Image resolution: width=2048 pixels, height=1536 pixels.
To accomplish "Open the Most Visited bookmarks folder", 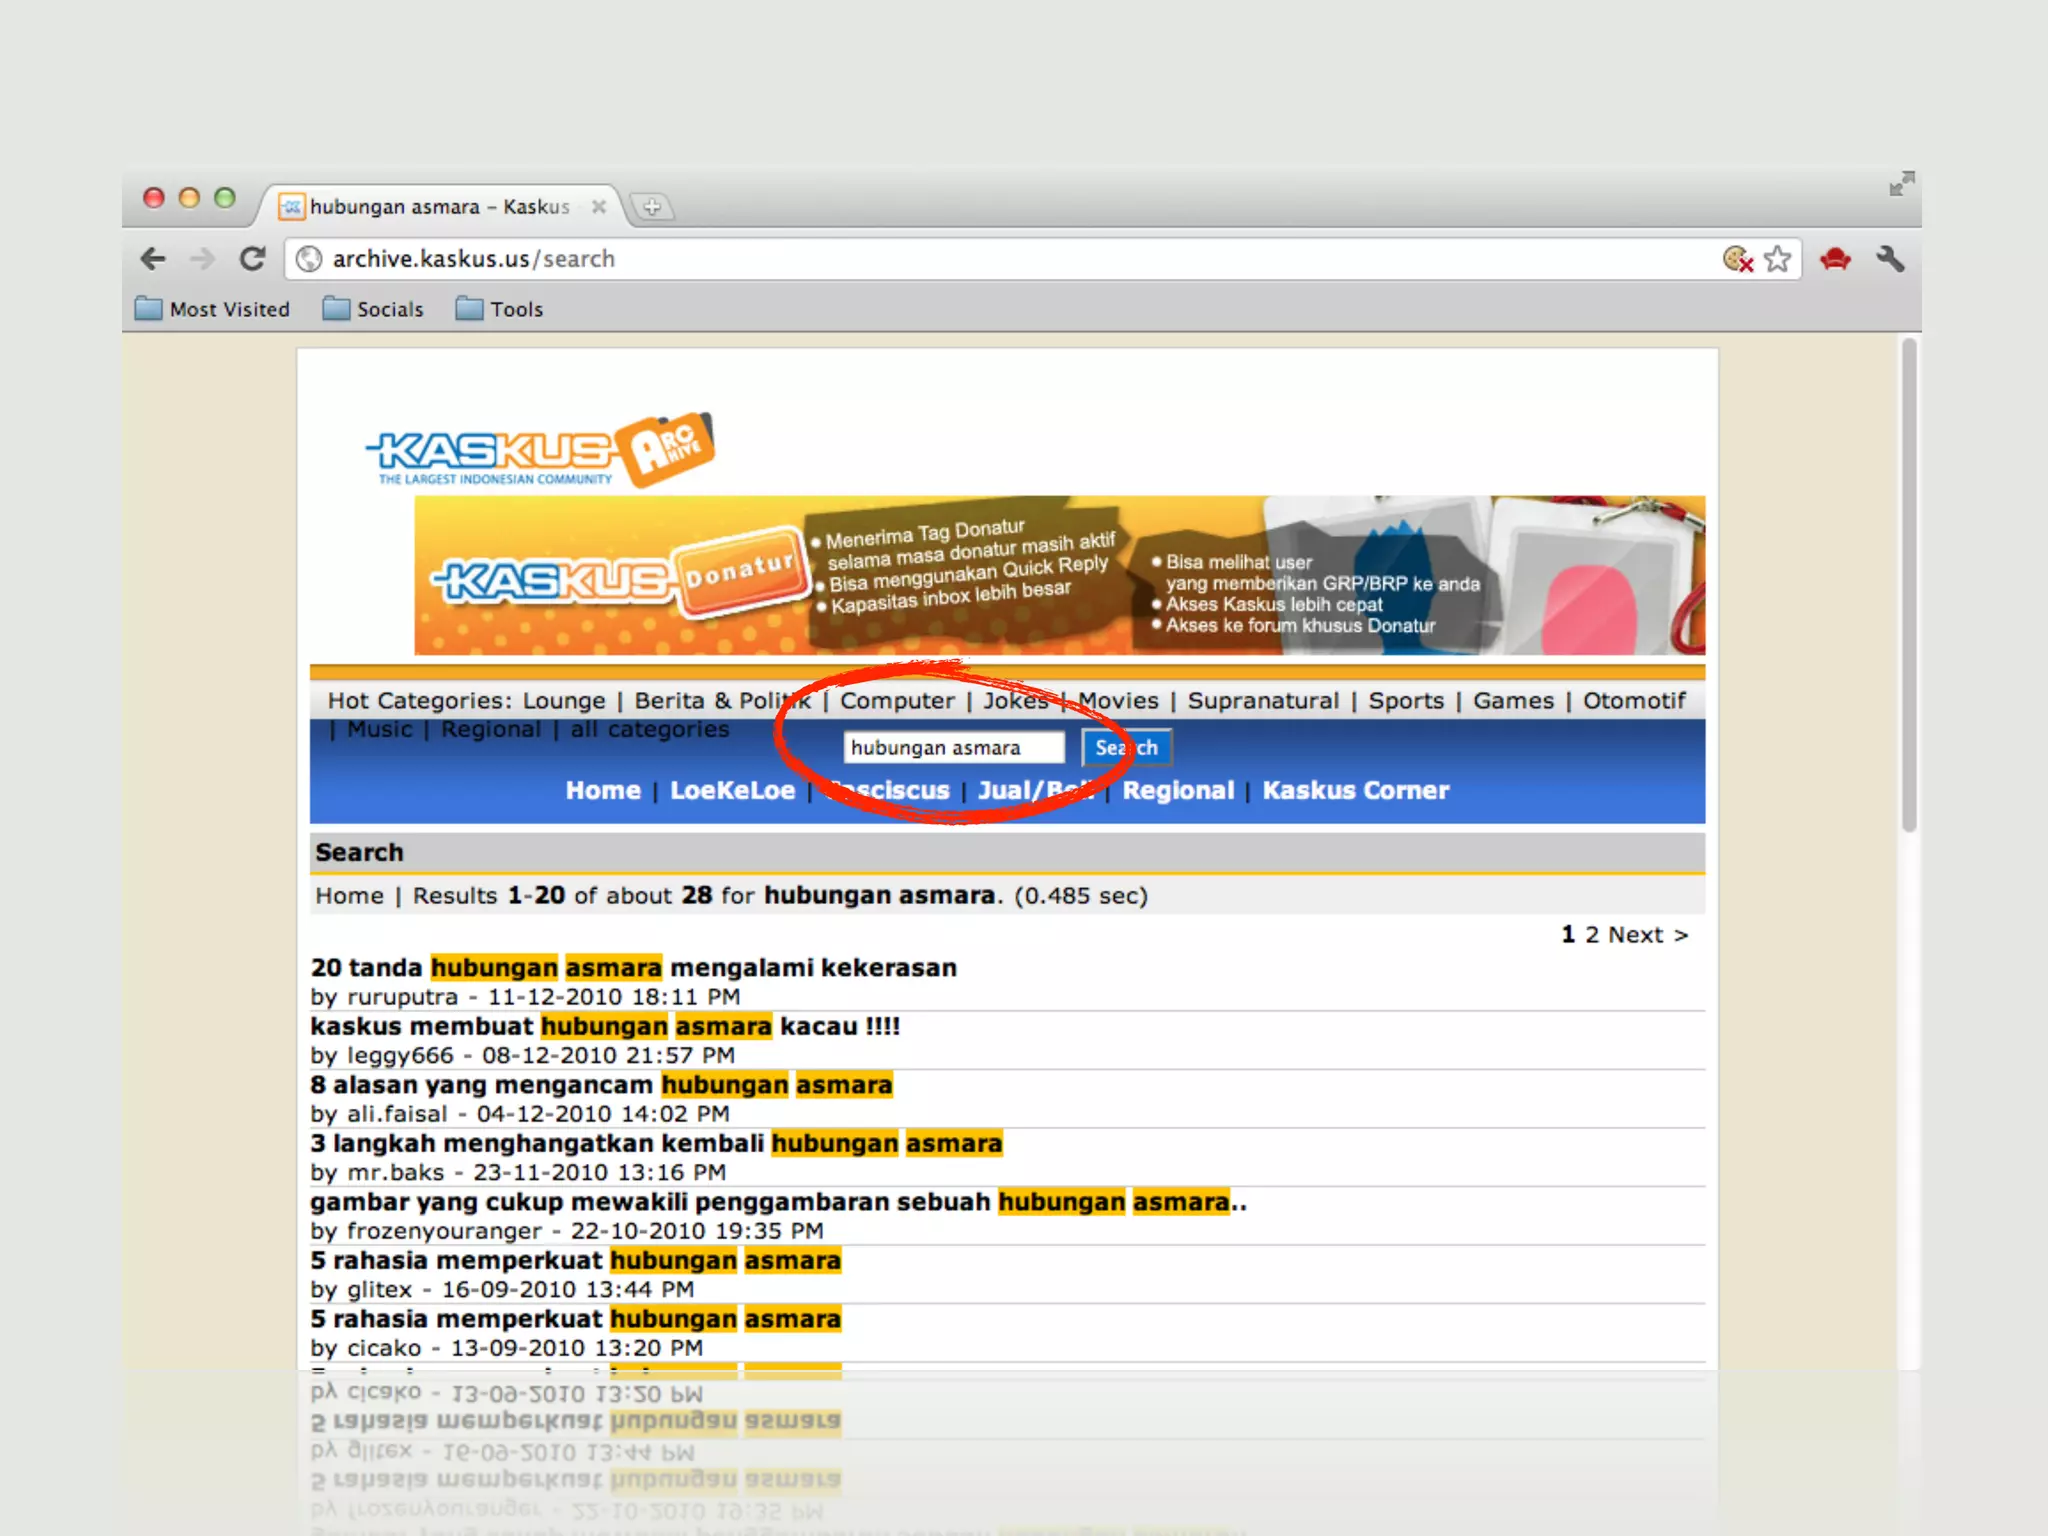I will (213, 309).
